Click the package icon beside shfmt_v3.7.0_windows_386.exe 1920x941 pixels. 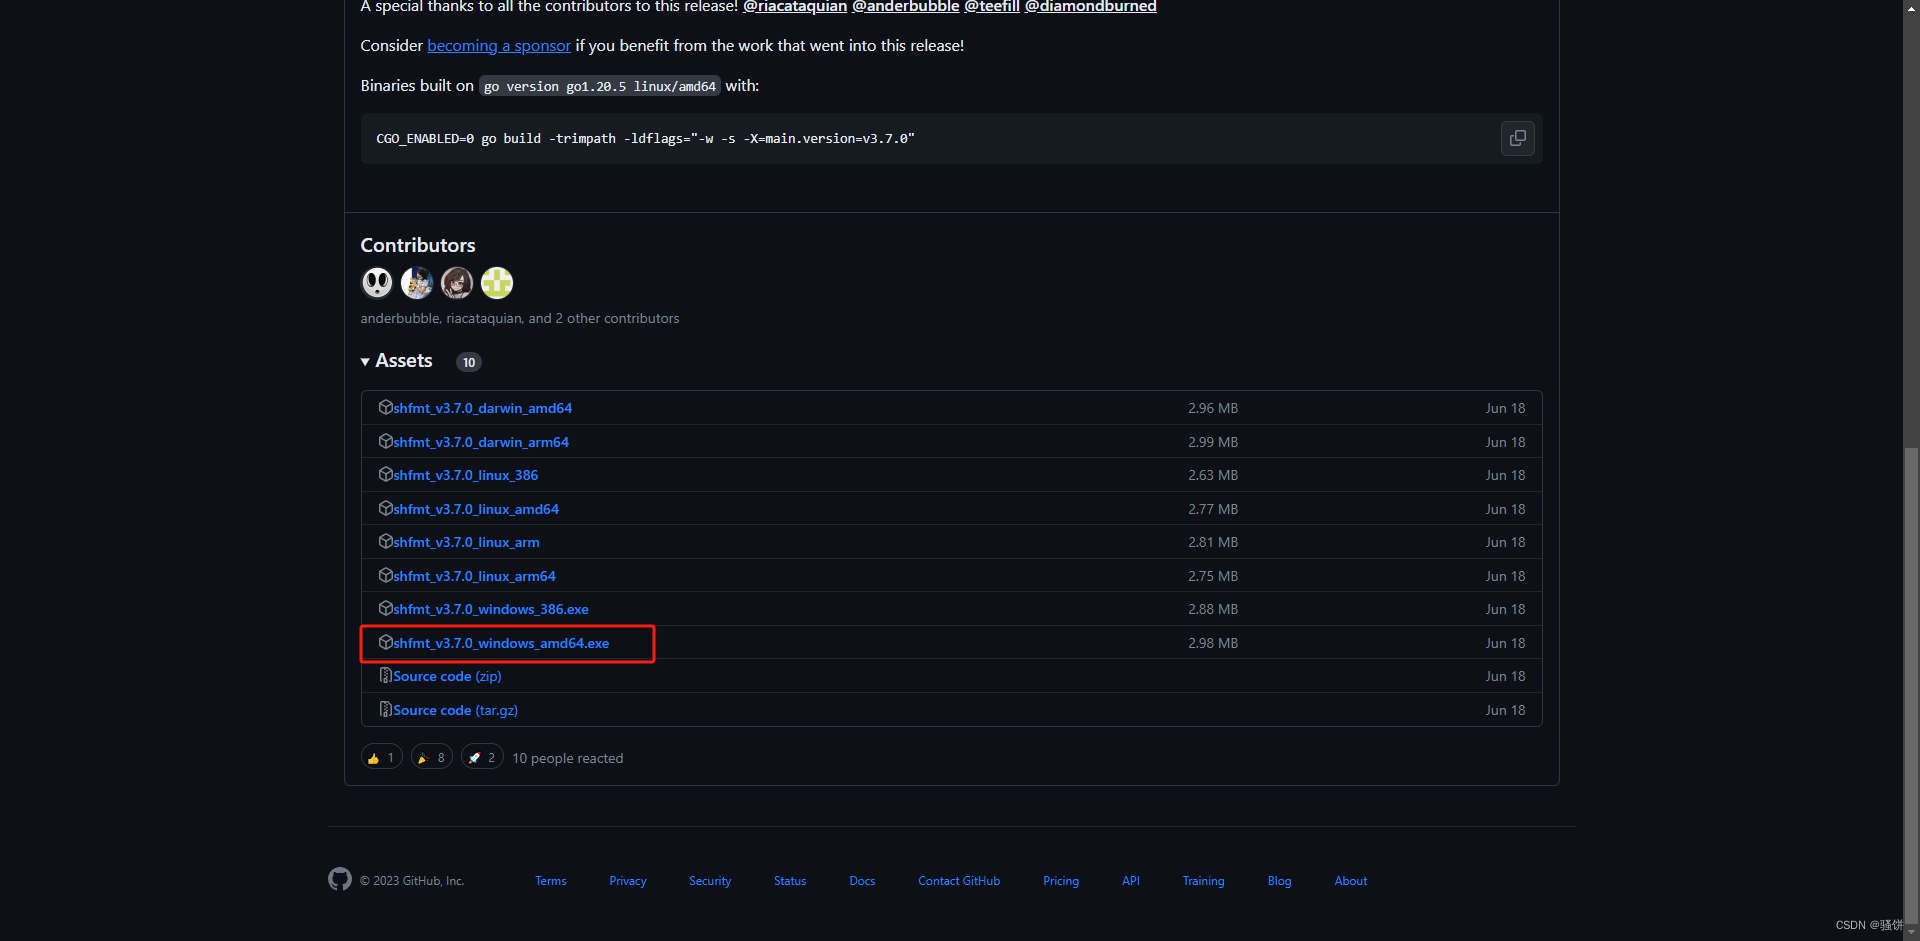point(385,608)
